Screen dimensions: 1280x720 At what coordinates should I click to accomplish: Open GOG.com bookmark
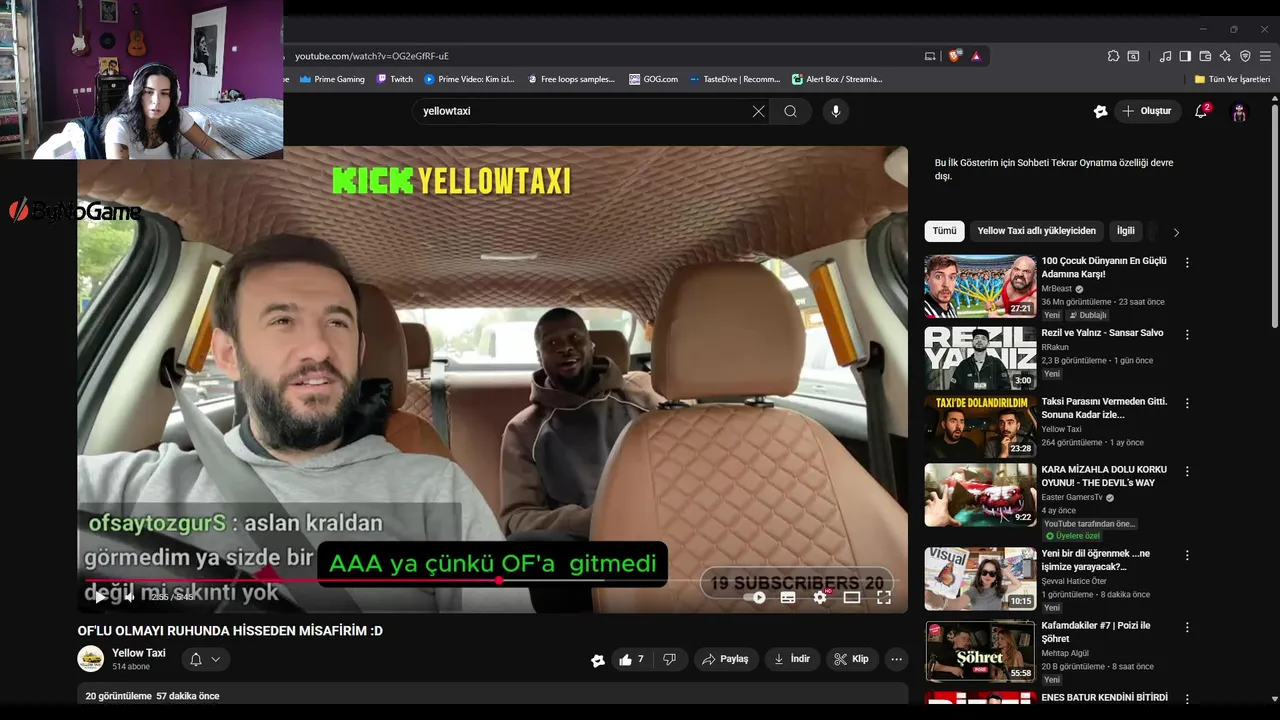click(653, 79)
